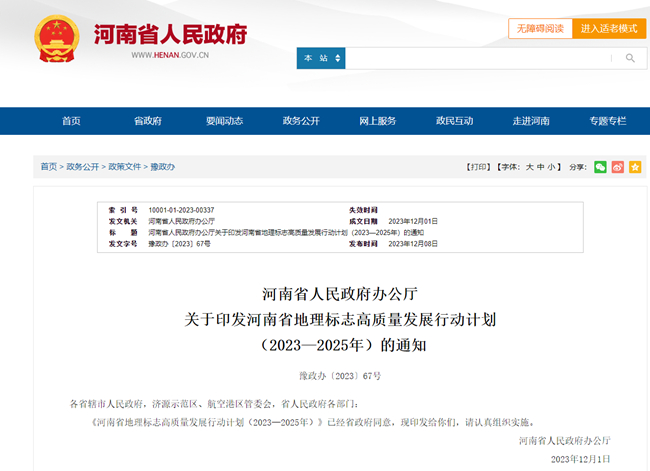Open the 政务公开 navigation menu item
Image resolution: width=650 pixels, height=471 pixels.
coord(301,121)
